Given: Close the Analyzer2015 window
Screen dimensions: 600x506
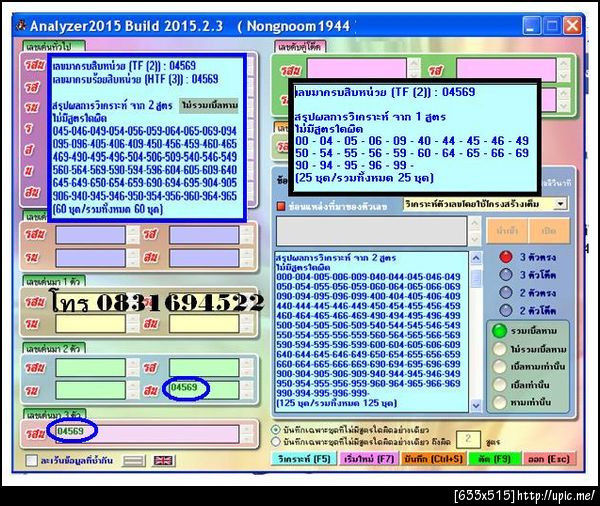Looking at the screenshot, I should pyautogui.click(x=572, y=26).
